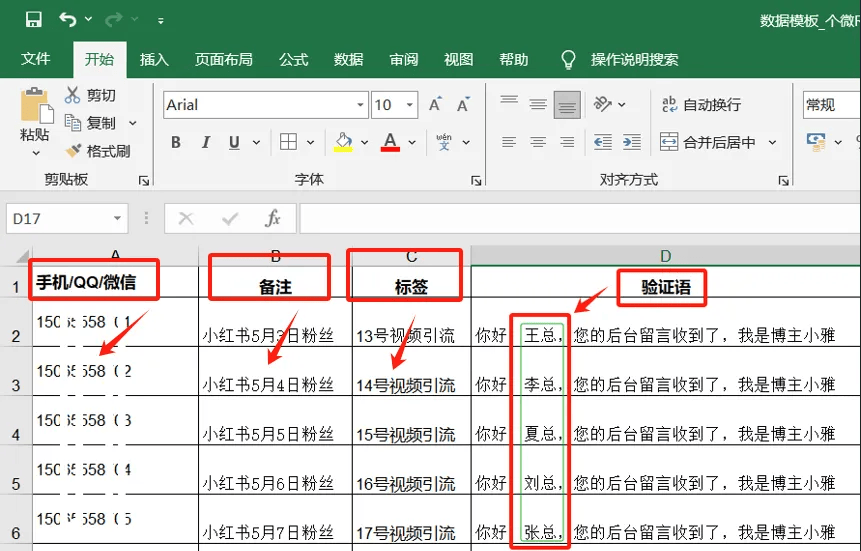Toggle bold formatting

(x=176, y=142)
